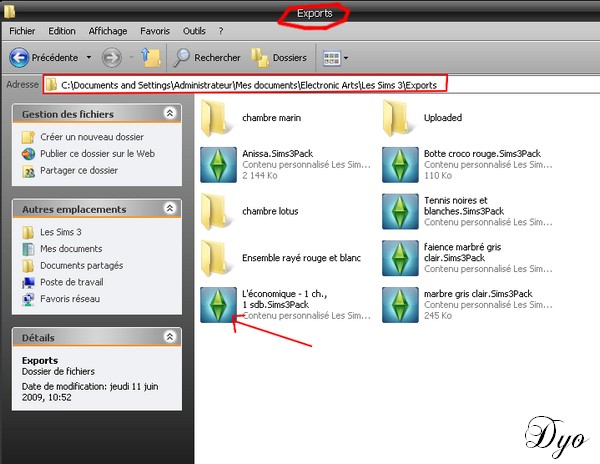Select marbre gris clair.Sims3Pack icon
This screenshot has width=600, height=464.
click(400, 305)
